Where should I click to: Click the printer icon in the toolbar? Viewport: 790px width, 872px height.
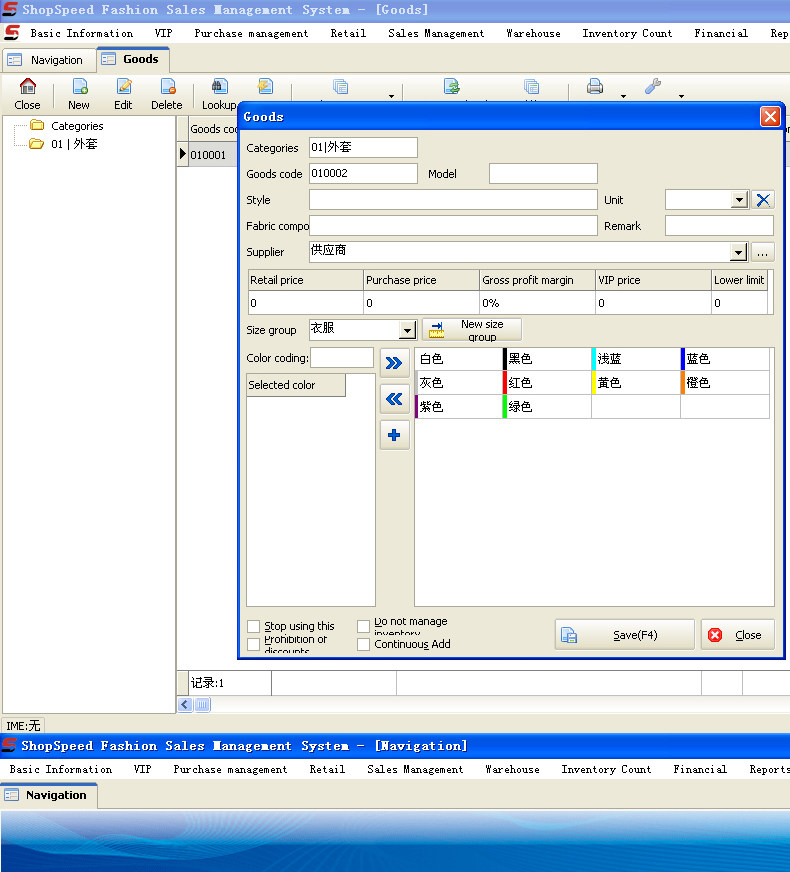click(595, 87)
